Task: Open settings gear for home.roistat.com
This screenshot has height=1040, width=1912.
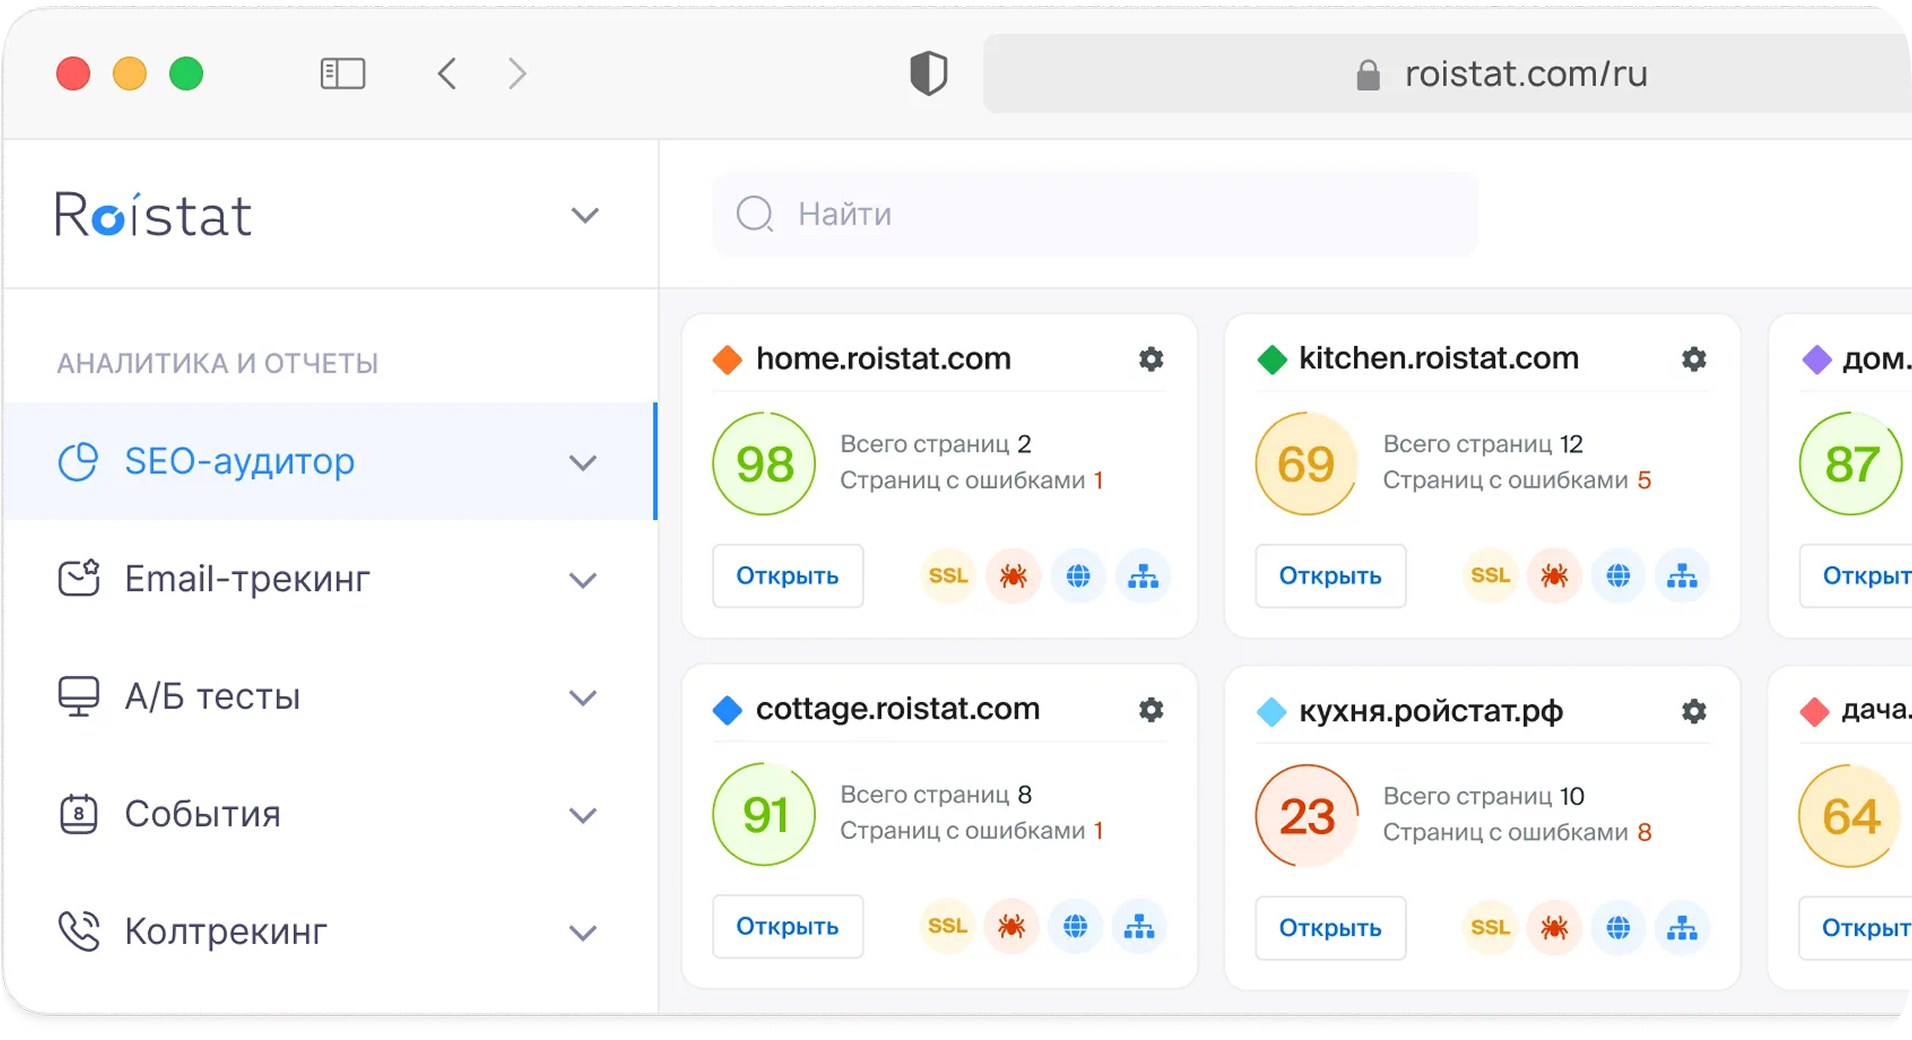Action: tap(1151, 359)
